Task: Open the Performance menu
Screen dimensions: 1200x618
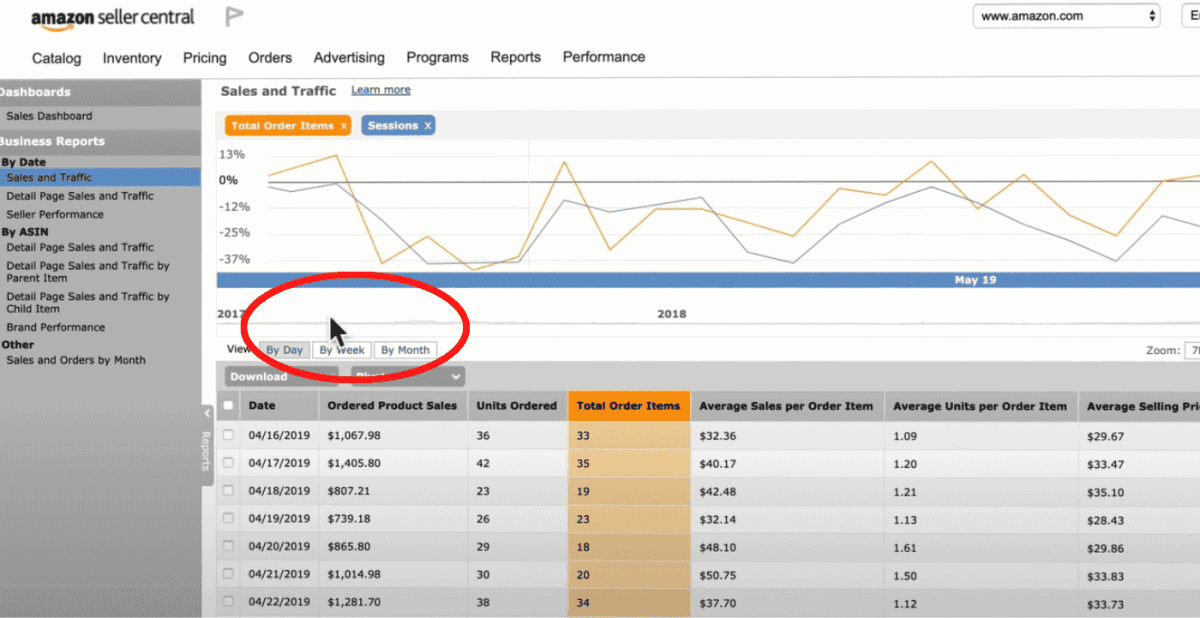Action: pos(604,57)
